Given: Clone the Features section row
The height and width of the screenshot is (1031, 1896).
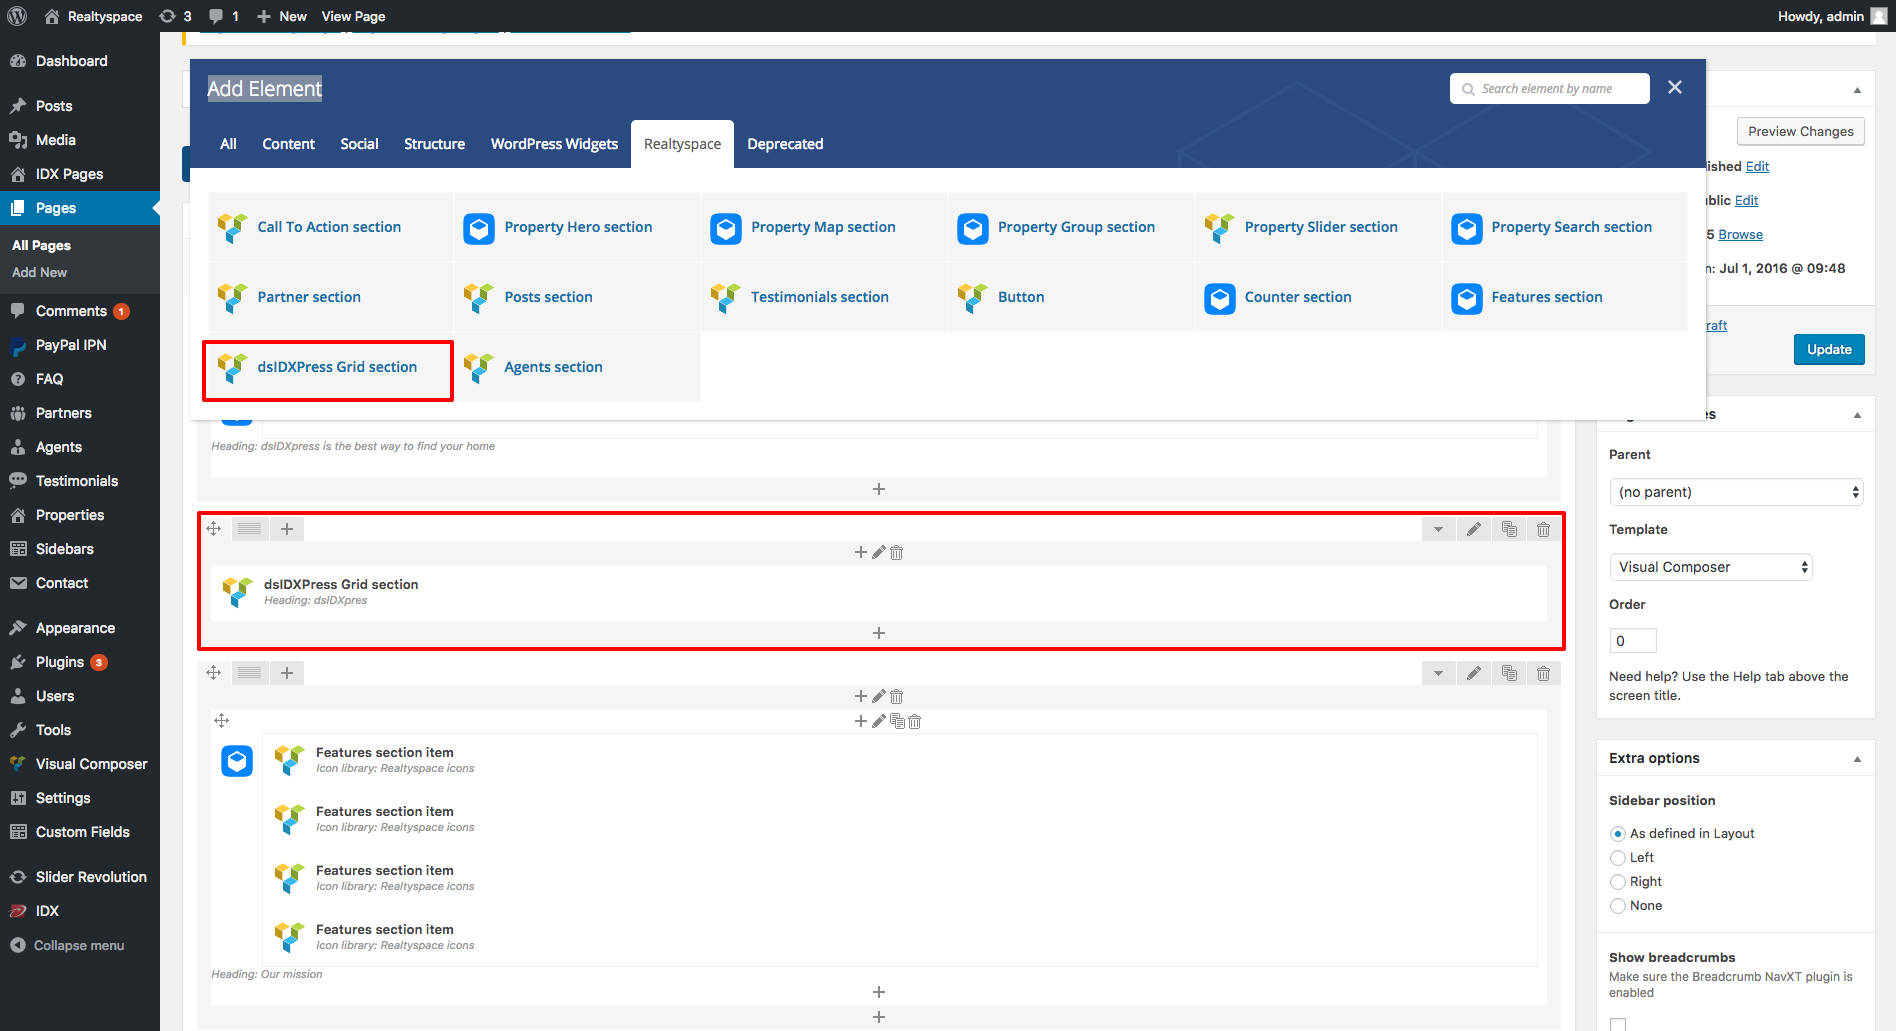Looking at the screenshot, I should click(x=1509, y=673).
